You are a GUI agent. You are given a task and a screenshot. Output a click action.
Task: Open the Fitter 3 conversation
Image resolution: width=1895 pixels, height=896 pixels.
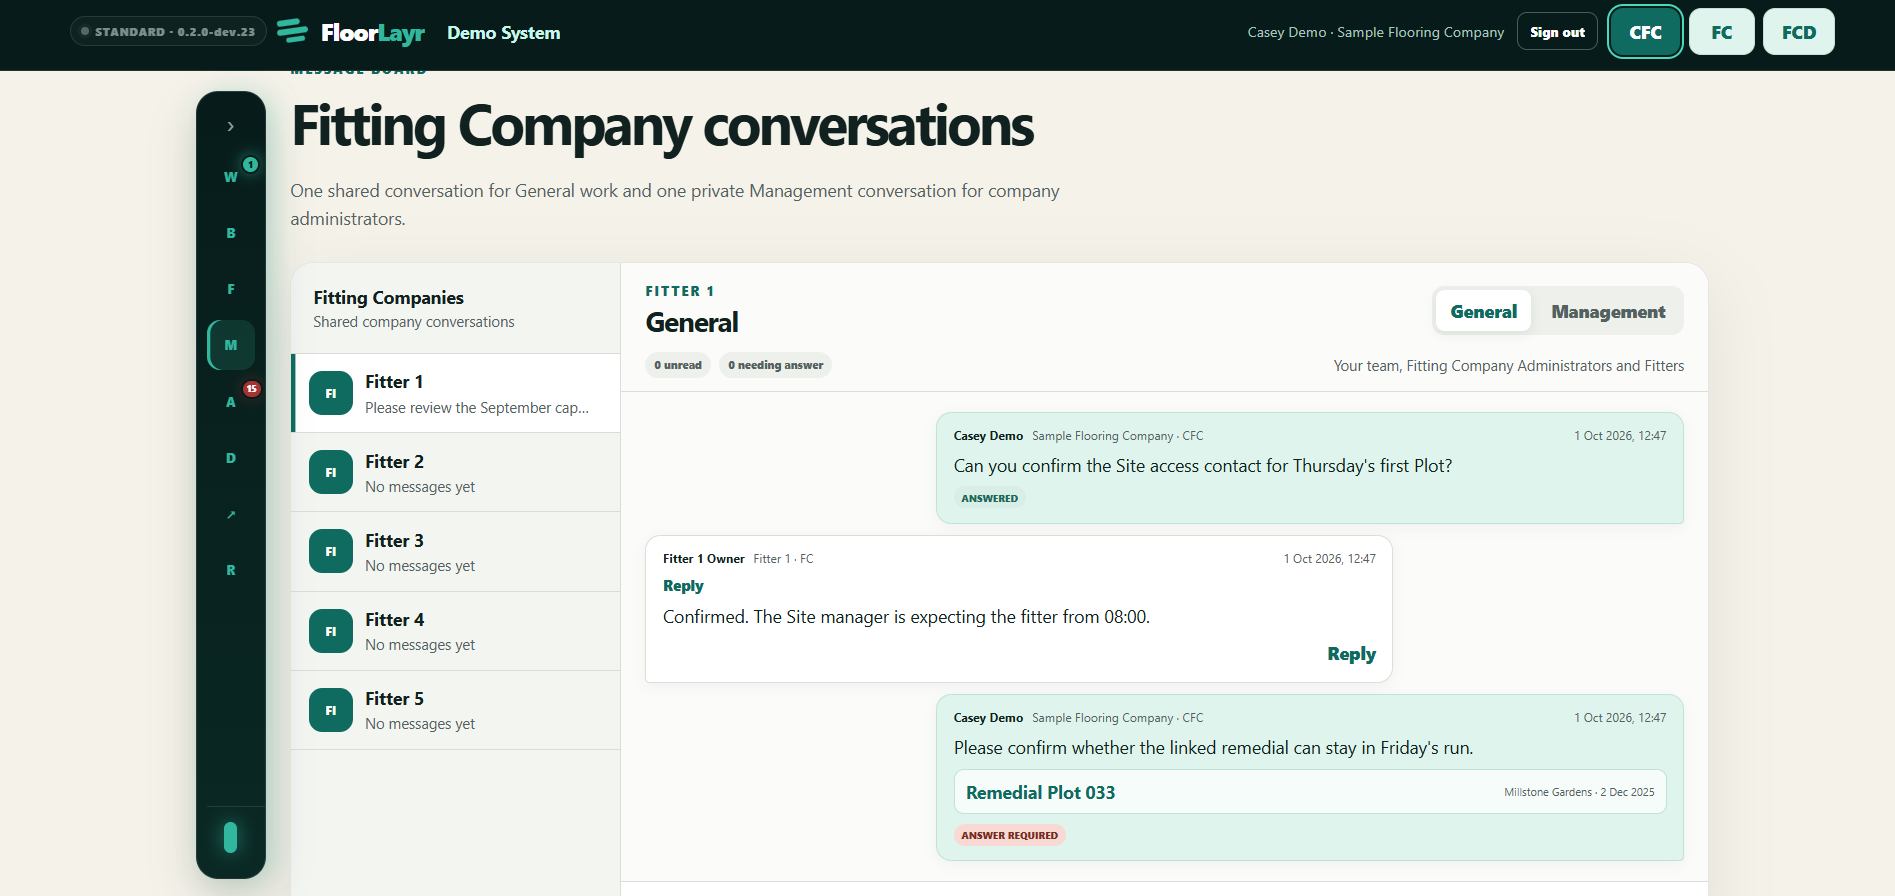[456, 552]
